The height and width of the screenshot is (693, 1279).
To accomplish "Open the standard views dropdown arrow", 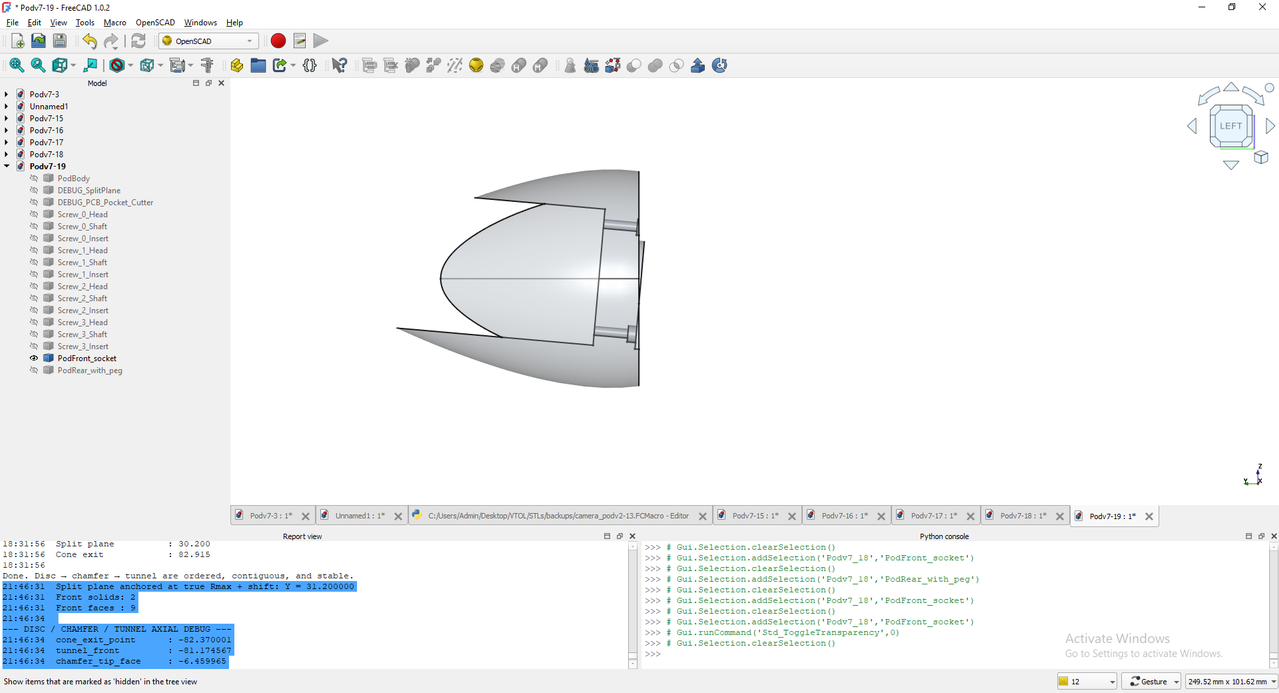I will [72, 65].
